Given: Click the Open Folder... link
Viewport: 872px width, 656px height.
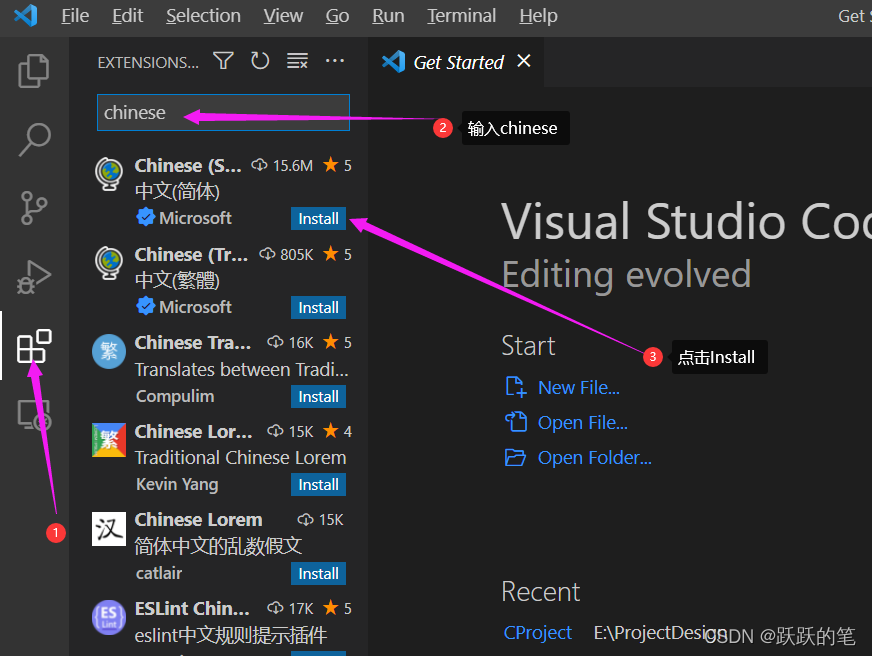Looking at the screenshot, I should coord(594,458).
